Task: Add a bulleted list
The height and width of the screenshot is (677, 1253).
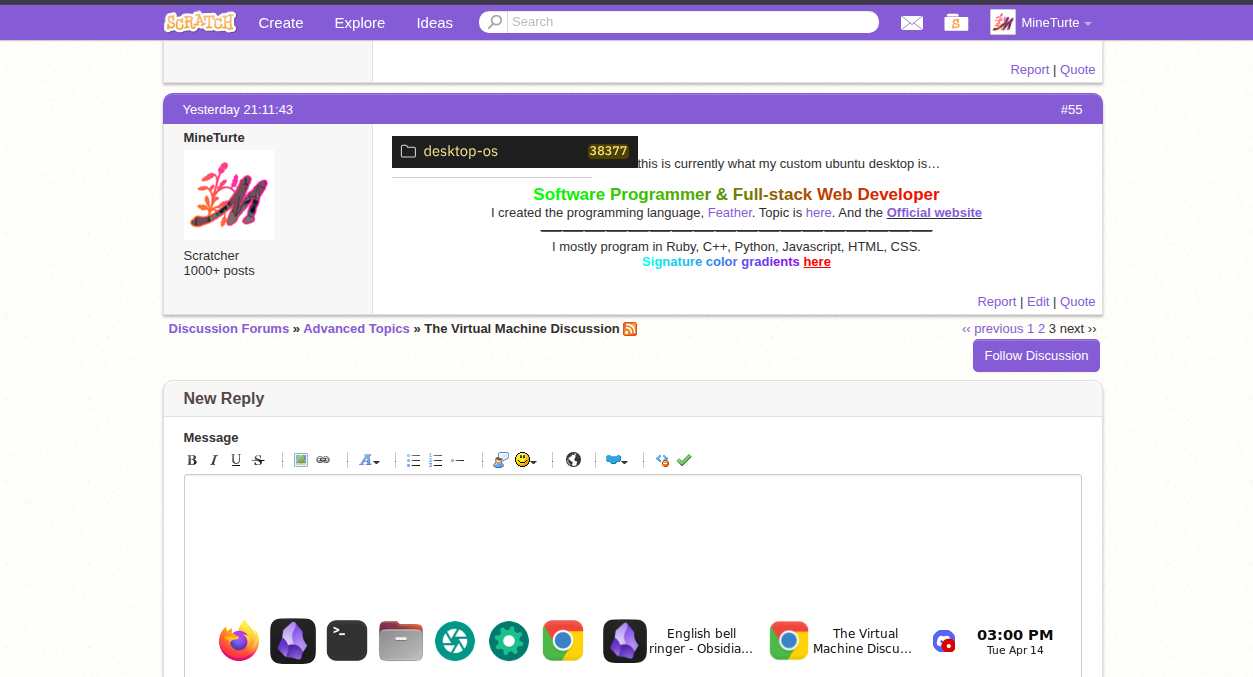Action: (413, 460)
